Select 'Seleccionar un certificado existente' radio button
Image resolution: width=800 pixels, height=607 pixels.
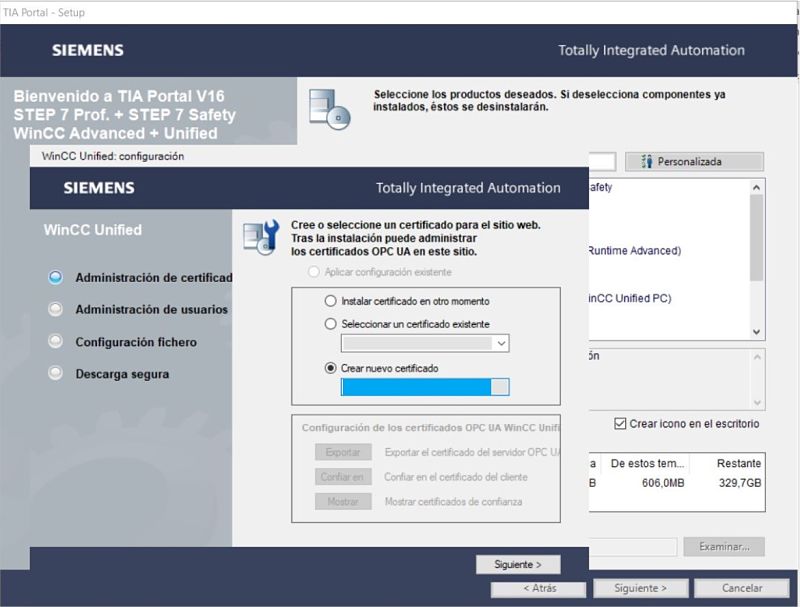click(x=331, y=324)
